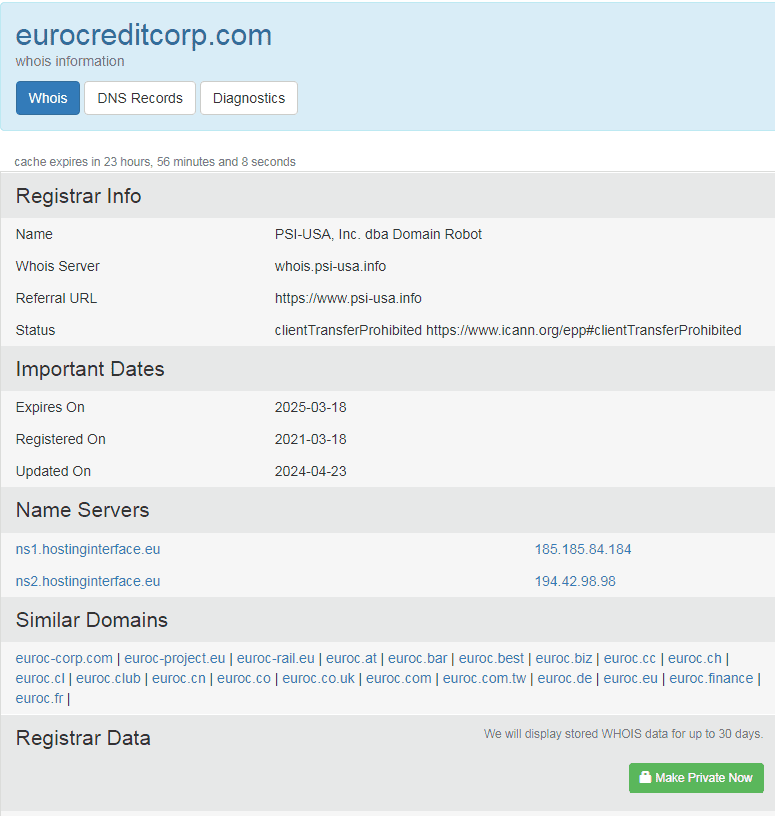Visit the euroc-project.eu similar domain link
The width and height of the screenshot is (775, 816).
point(175,658)
